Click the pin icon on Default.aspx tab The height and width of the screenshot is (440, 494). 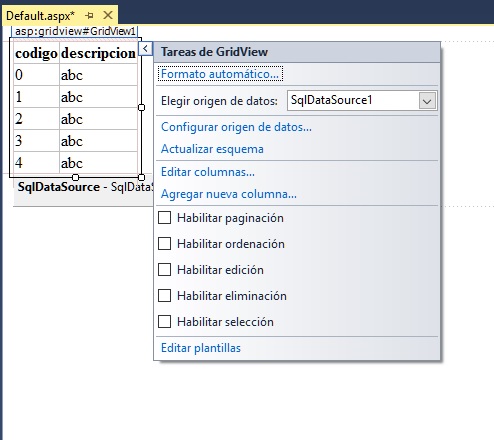89,16
